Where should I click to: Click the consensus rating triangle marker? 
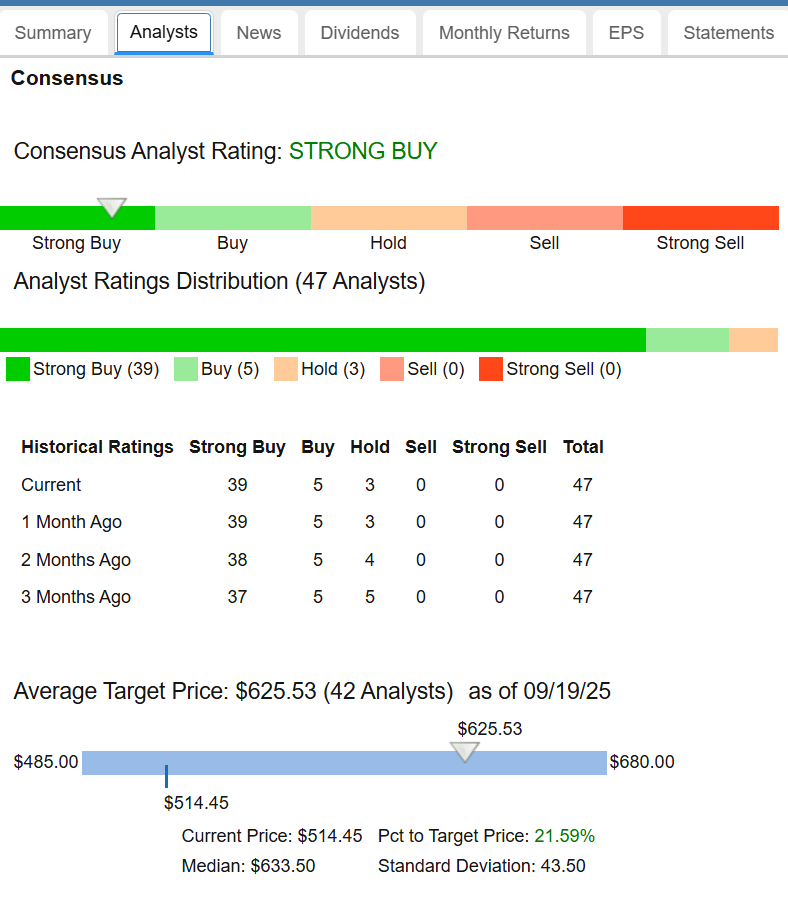point(112,207)
